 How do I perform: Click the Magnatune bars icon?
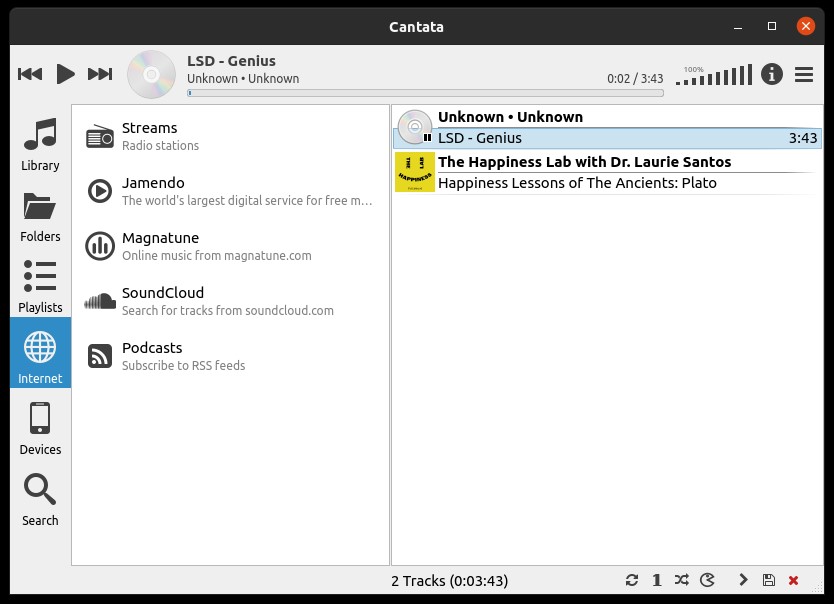[x=100, y=246]
